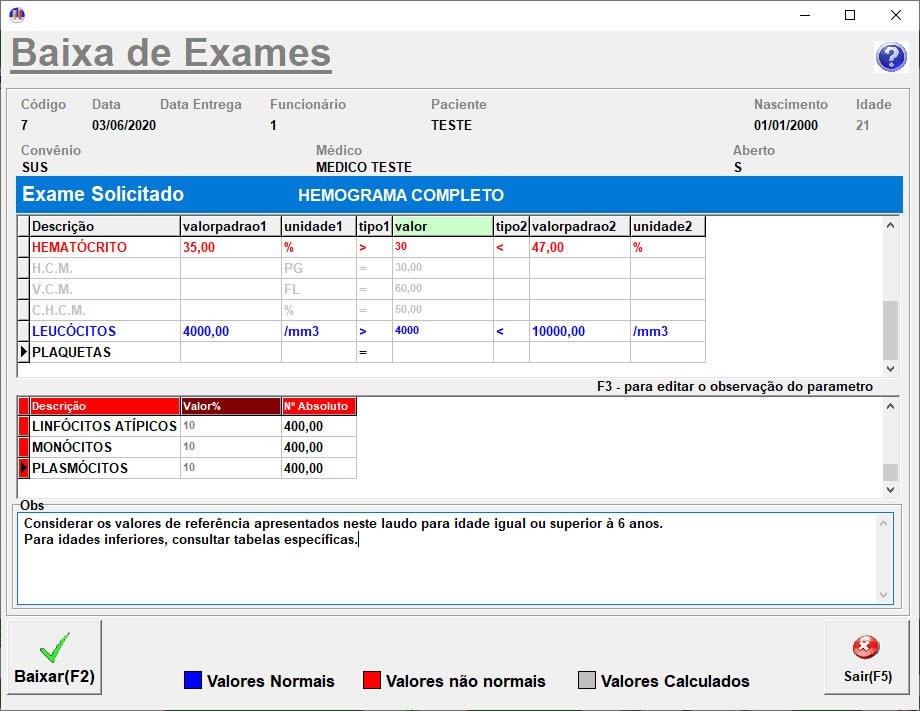Click the red row marker beside PLASMÓCITOS
This screenshot has width=920, height=711.
(23, 468)
